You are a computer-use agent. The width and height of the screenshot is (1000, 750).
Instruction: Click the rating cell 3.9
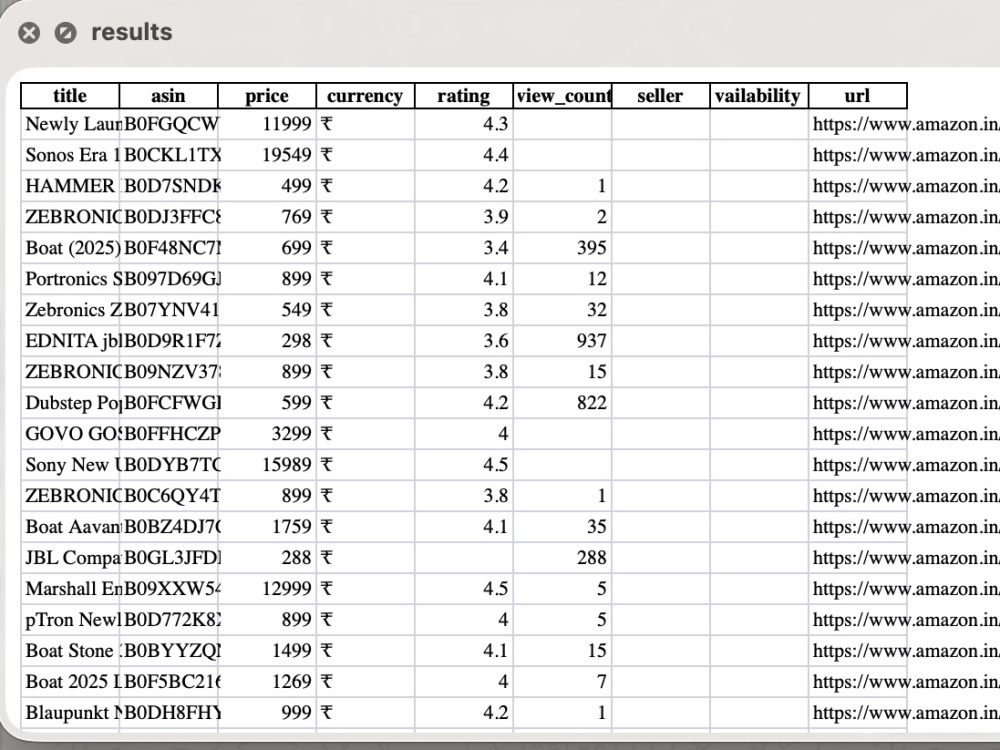(x=464, y=217)
